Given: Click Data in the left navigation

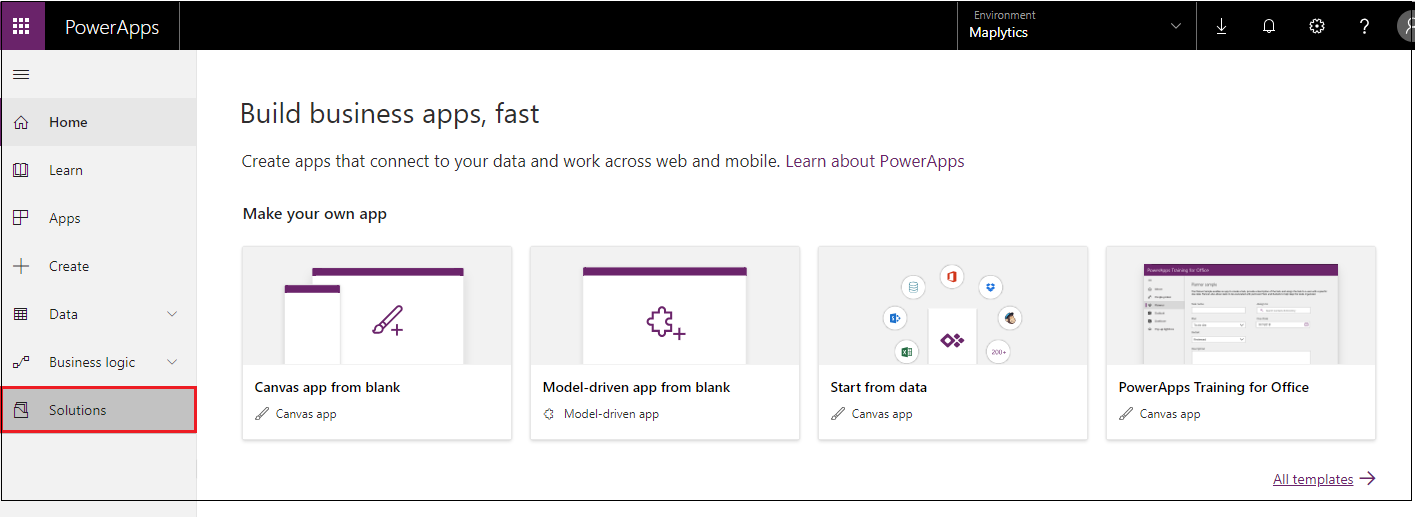Looking at the screenshot, I should click(99, 314).
